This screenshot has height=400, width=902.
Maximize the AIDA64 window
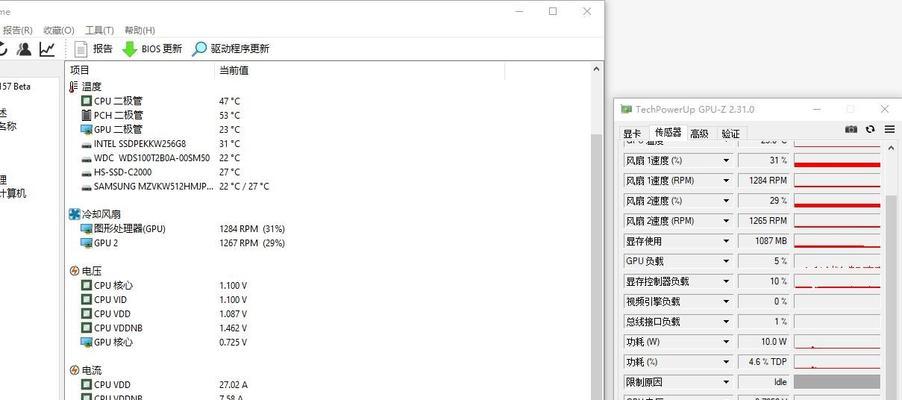click(x=553, y=12)
